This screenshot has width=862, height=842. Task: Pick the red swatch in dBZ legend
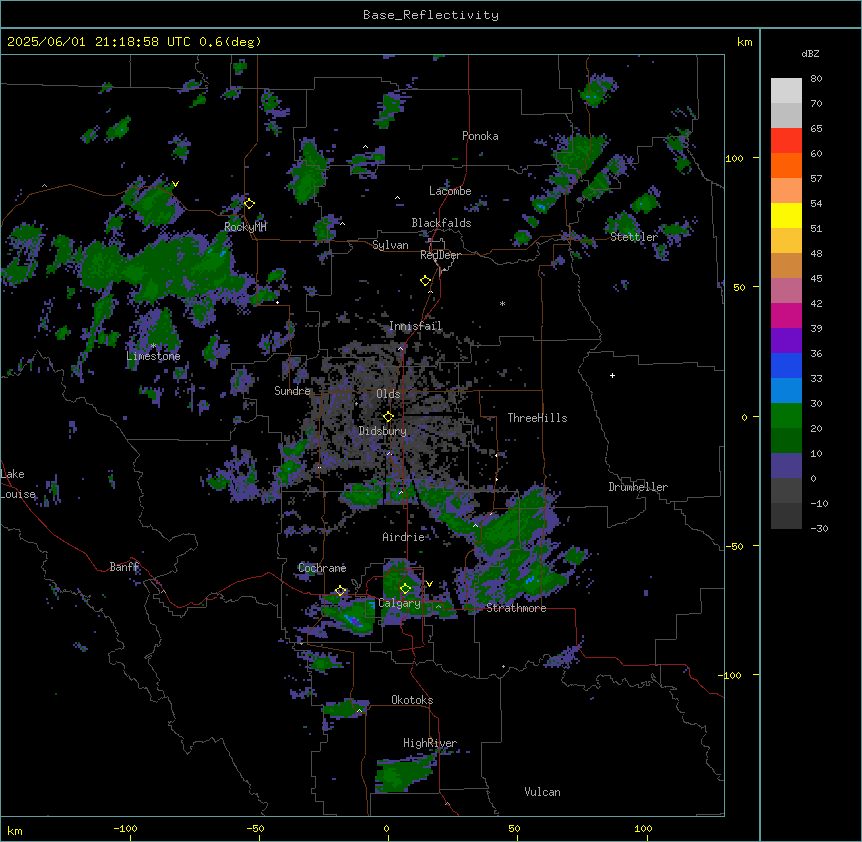pyautogui.click(x=786, y=141)
